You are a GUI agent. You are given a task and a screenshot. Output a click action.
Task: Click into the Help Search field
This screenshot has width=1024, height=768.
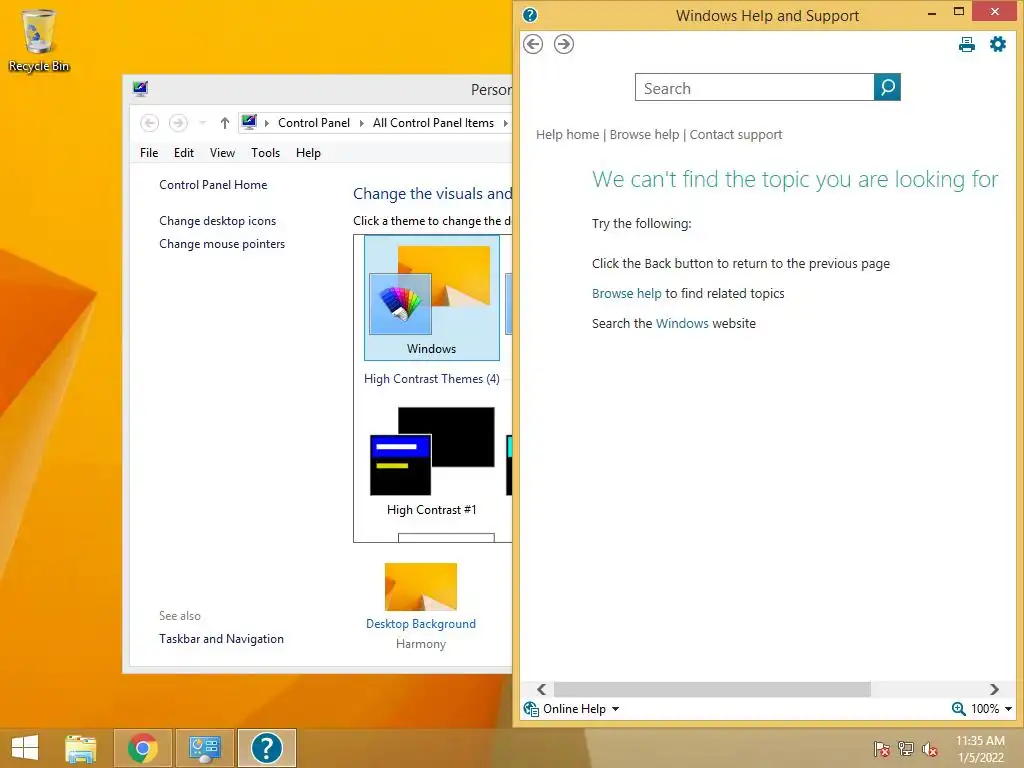coord(754,88)
